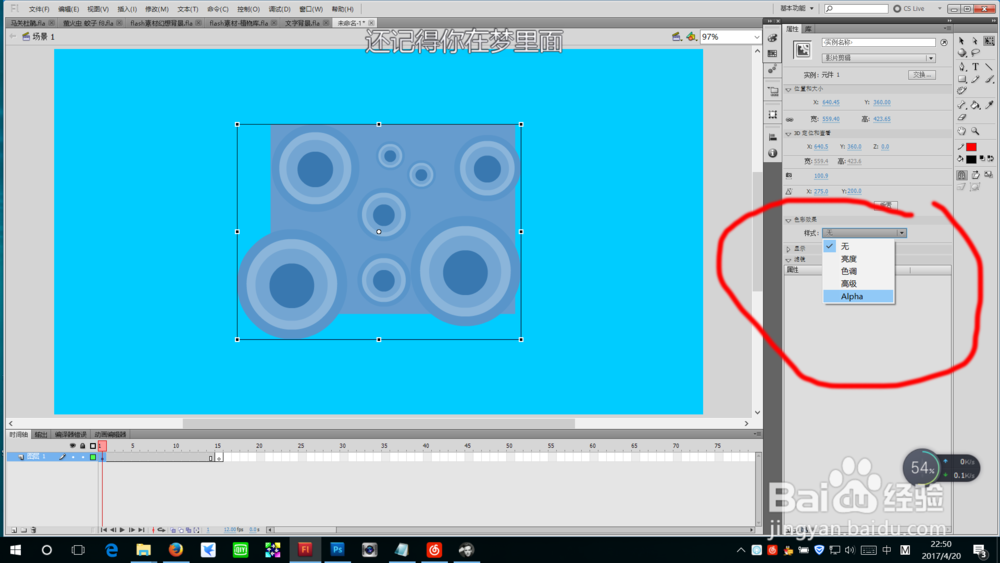Expand the Display section

coord(789,249)
